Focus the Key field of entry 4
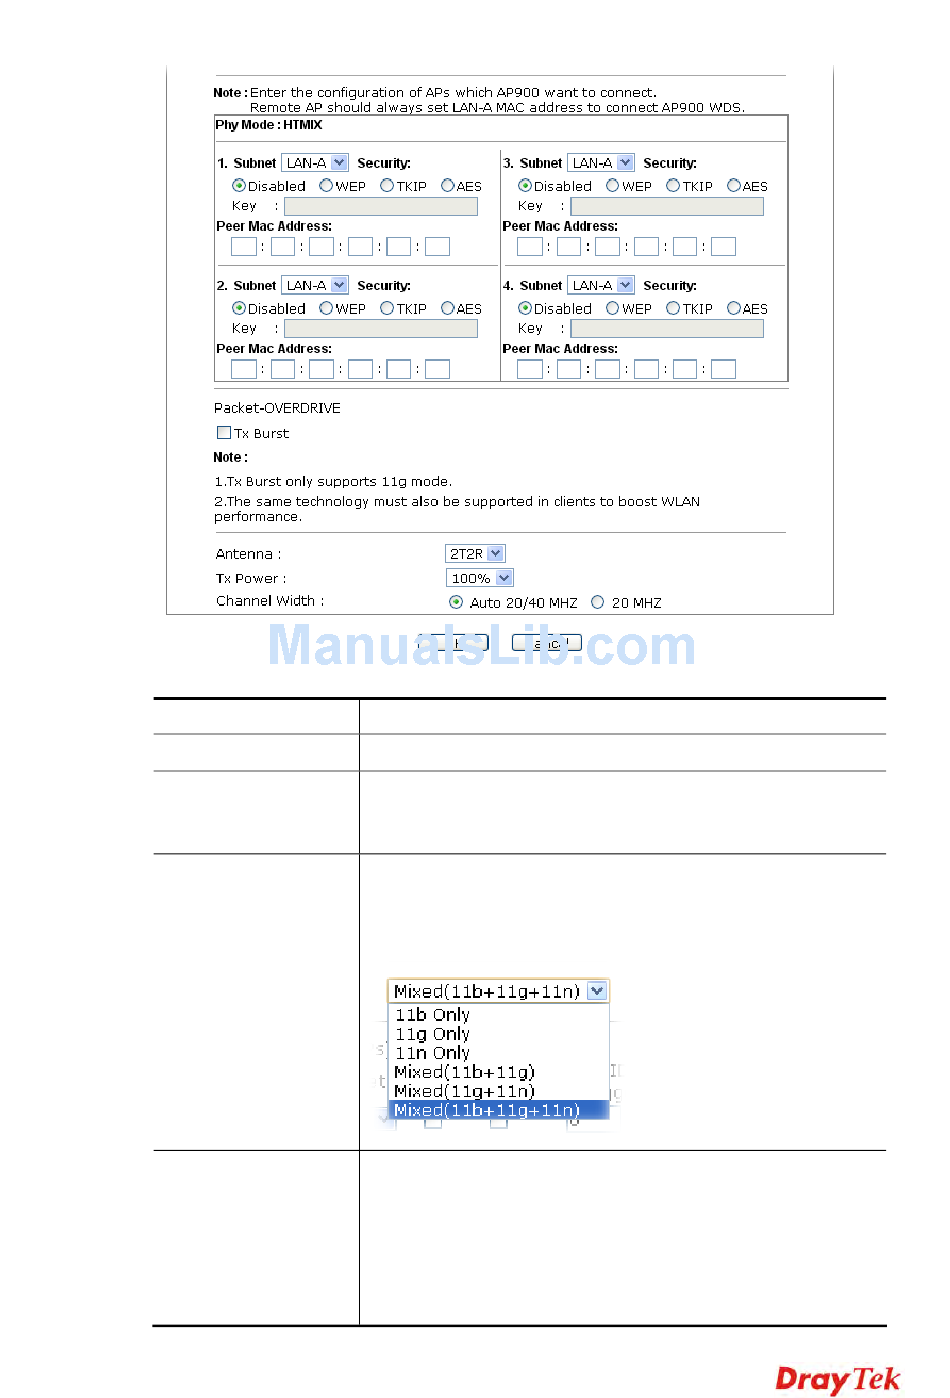 pos(667,328)
